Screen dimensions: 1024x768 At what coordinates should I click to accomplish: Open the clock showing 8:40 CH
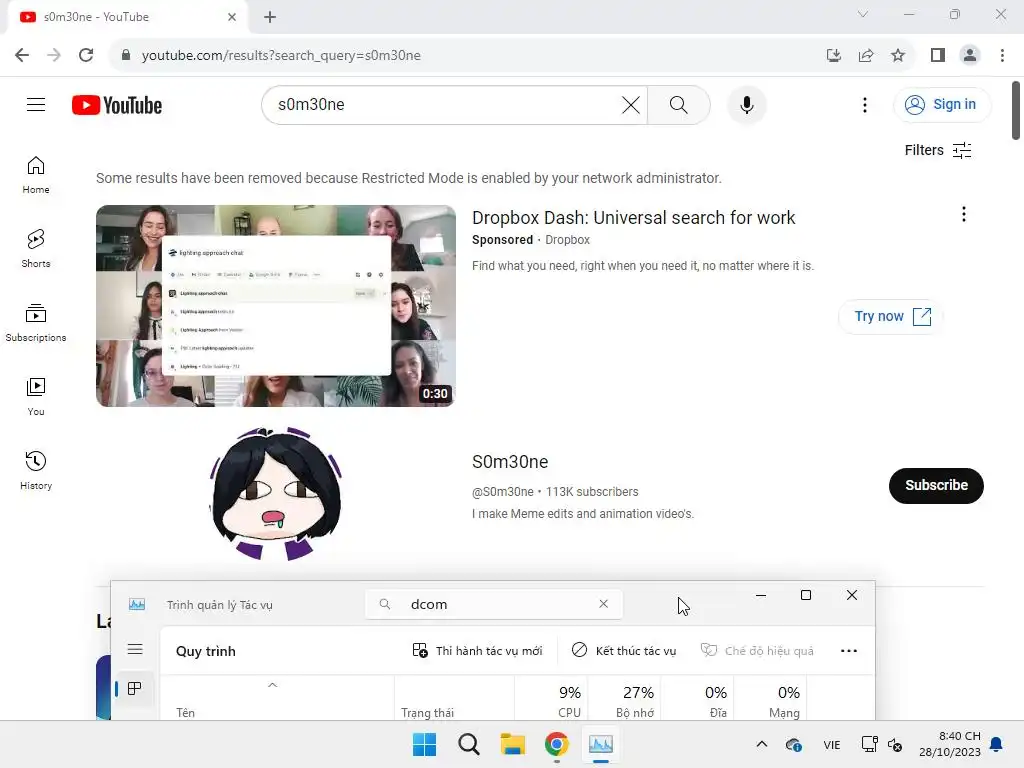(950, 744)
